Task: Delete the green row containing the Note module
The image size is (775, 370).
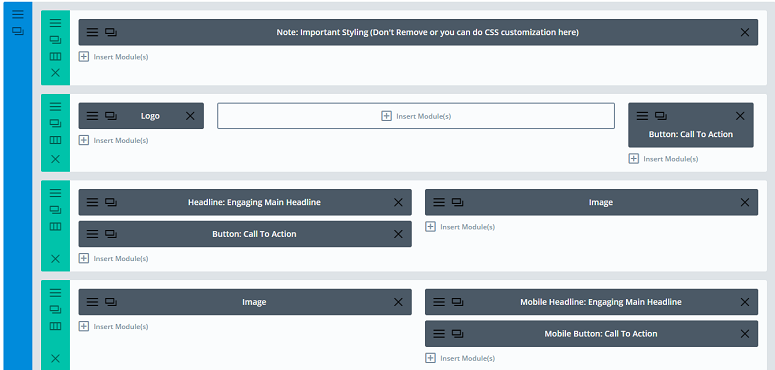Action: (x=55, y=73)
